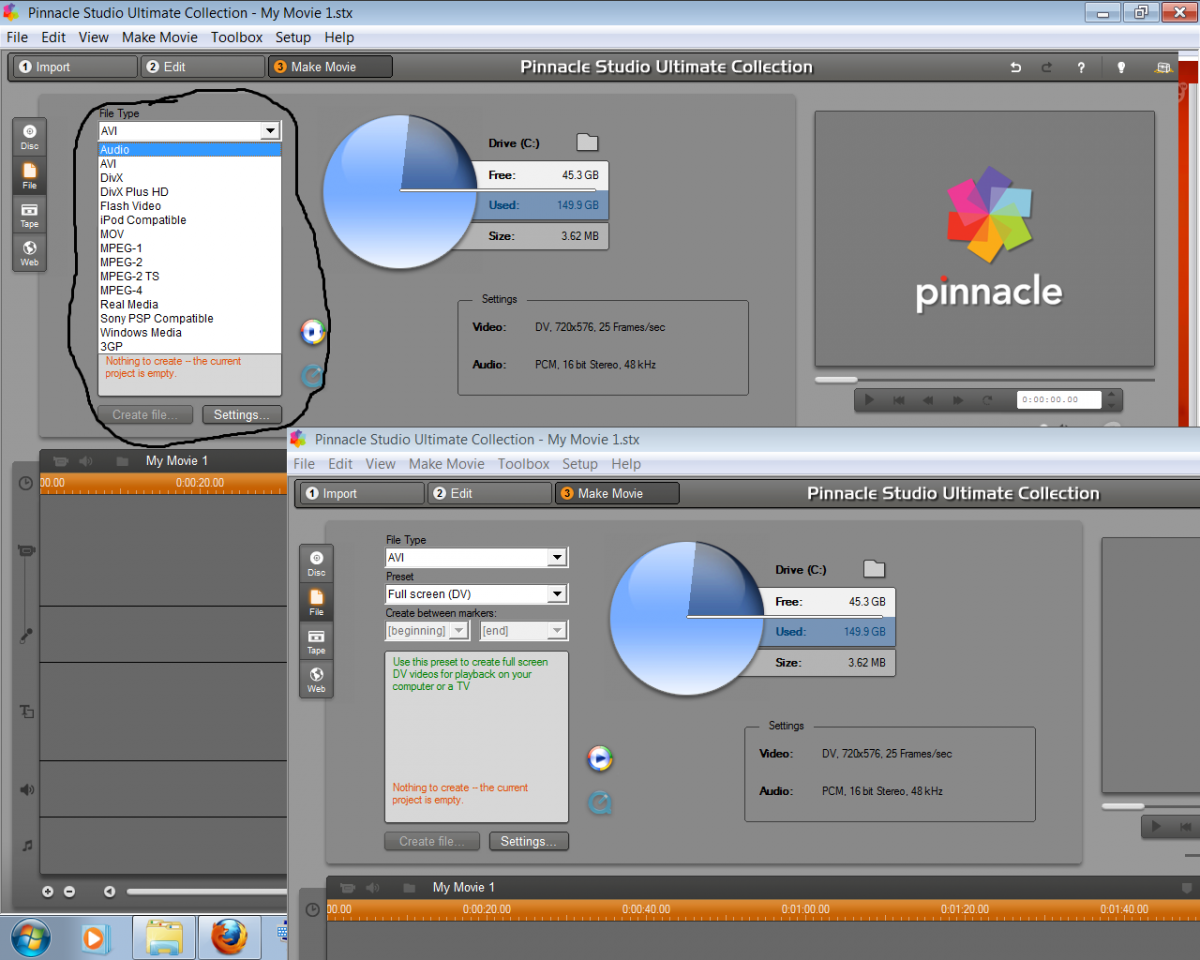The image size is (1200, 960).
Task: Open View menu in front window
Action: click(x=380, y=464)
